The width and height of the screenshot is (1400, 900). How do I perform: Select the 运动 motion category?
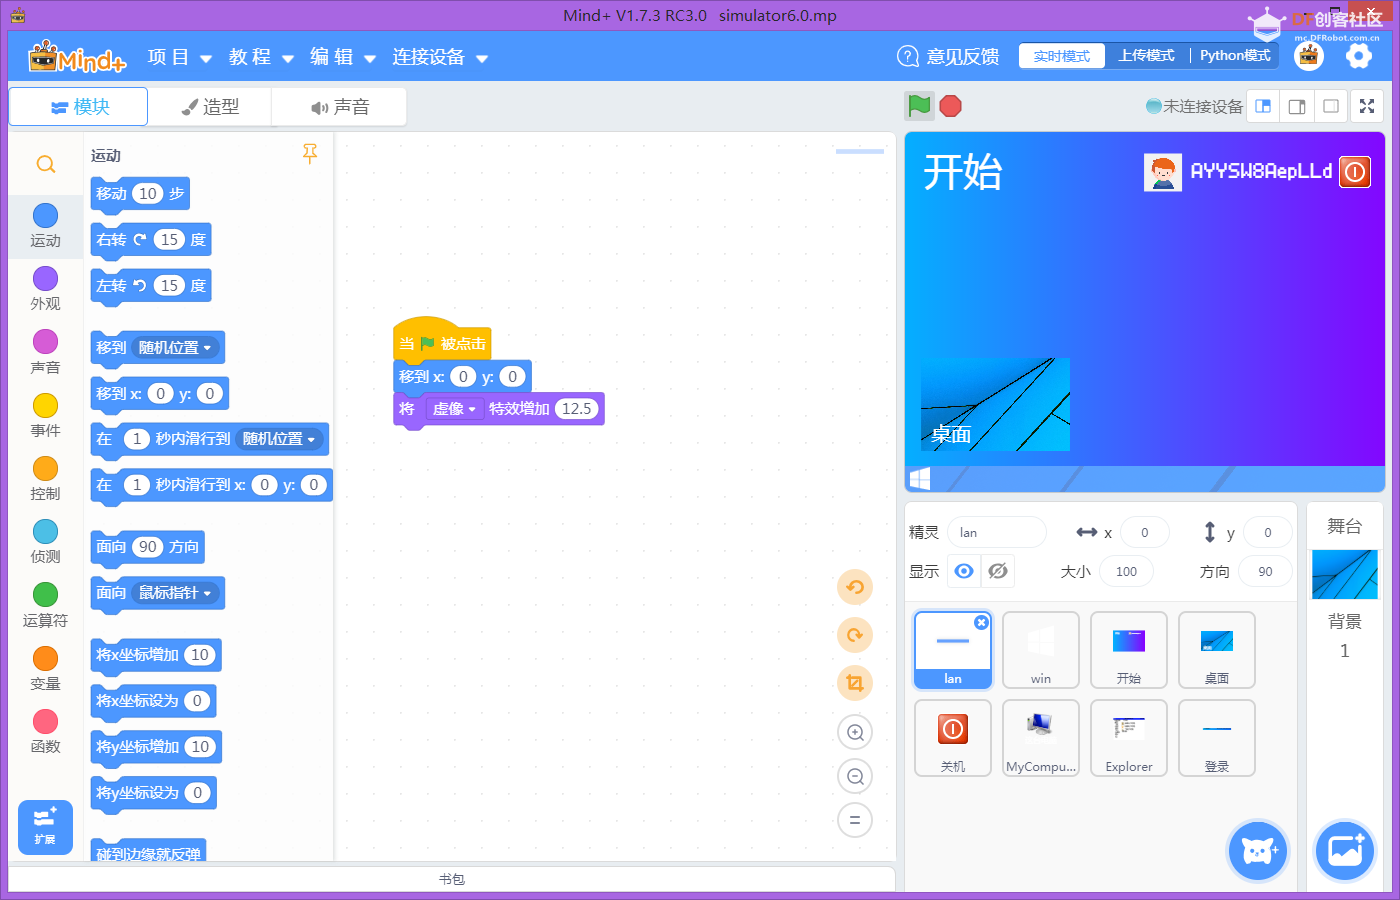tap(45, 226)
